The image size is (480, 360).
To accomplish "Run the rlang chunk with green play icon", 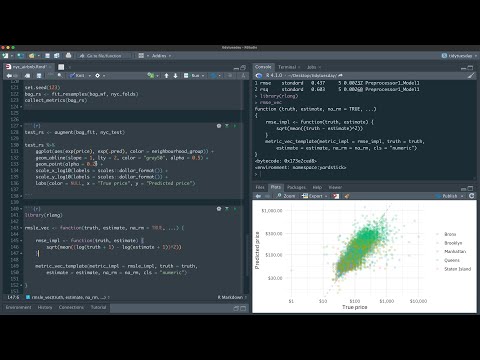I will coord(235,209).
